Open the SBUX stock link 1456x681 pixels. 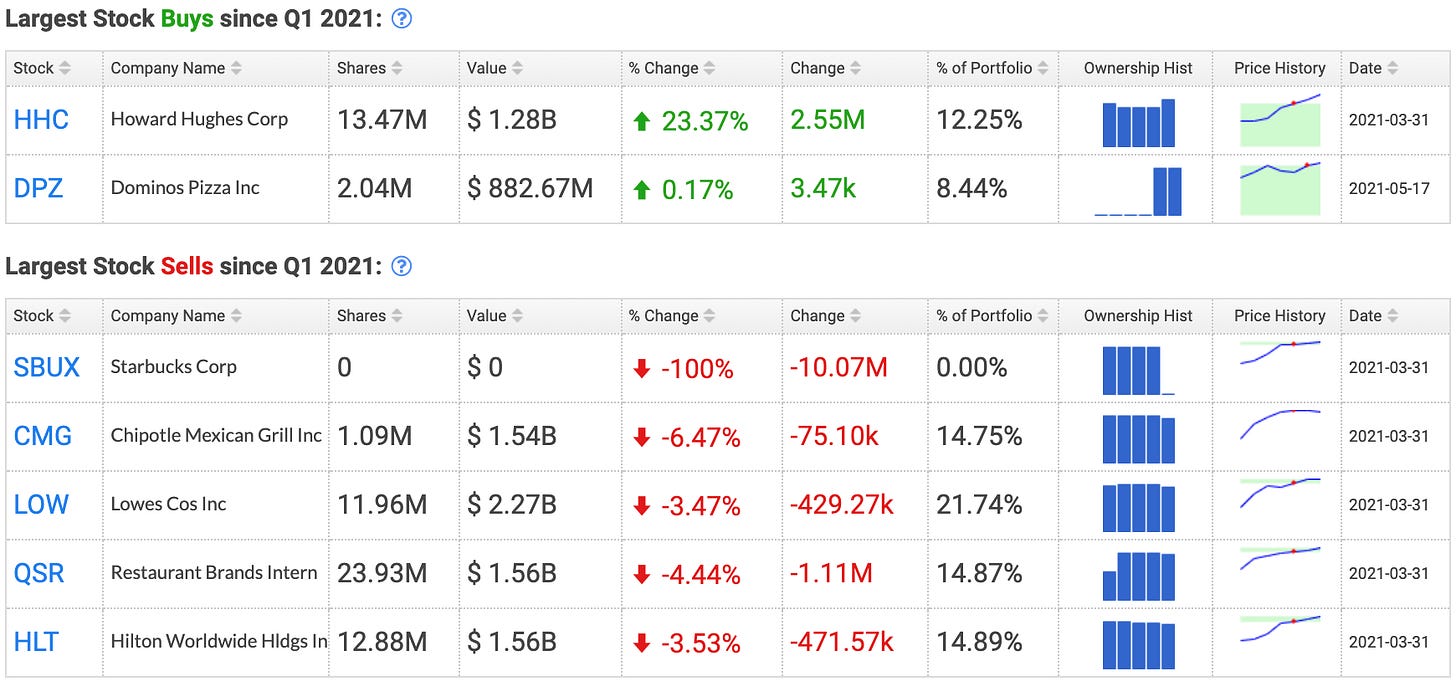click(x=47, y=367)
